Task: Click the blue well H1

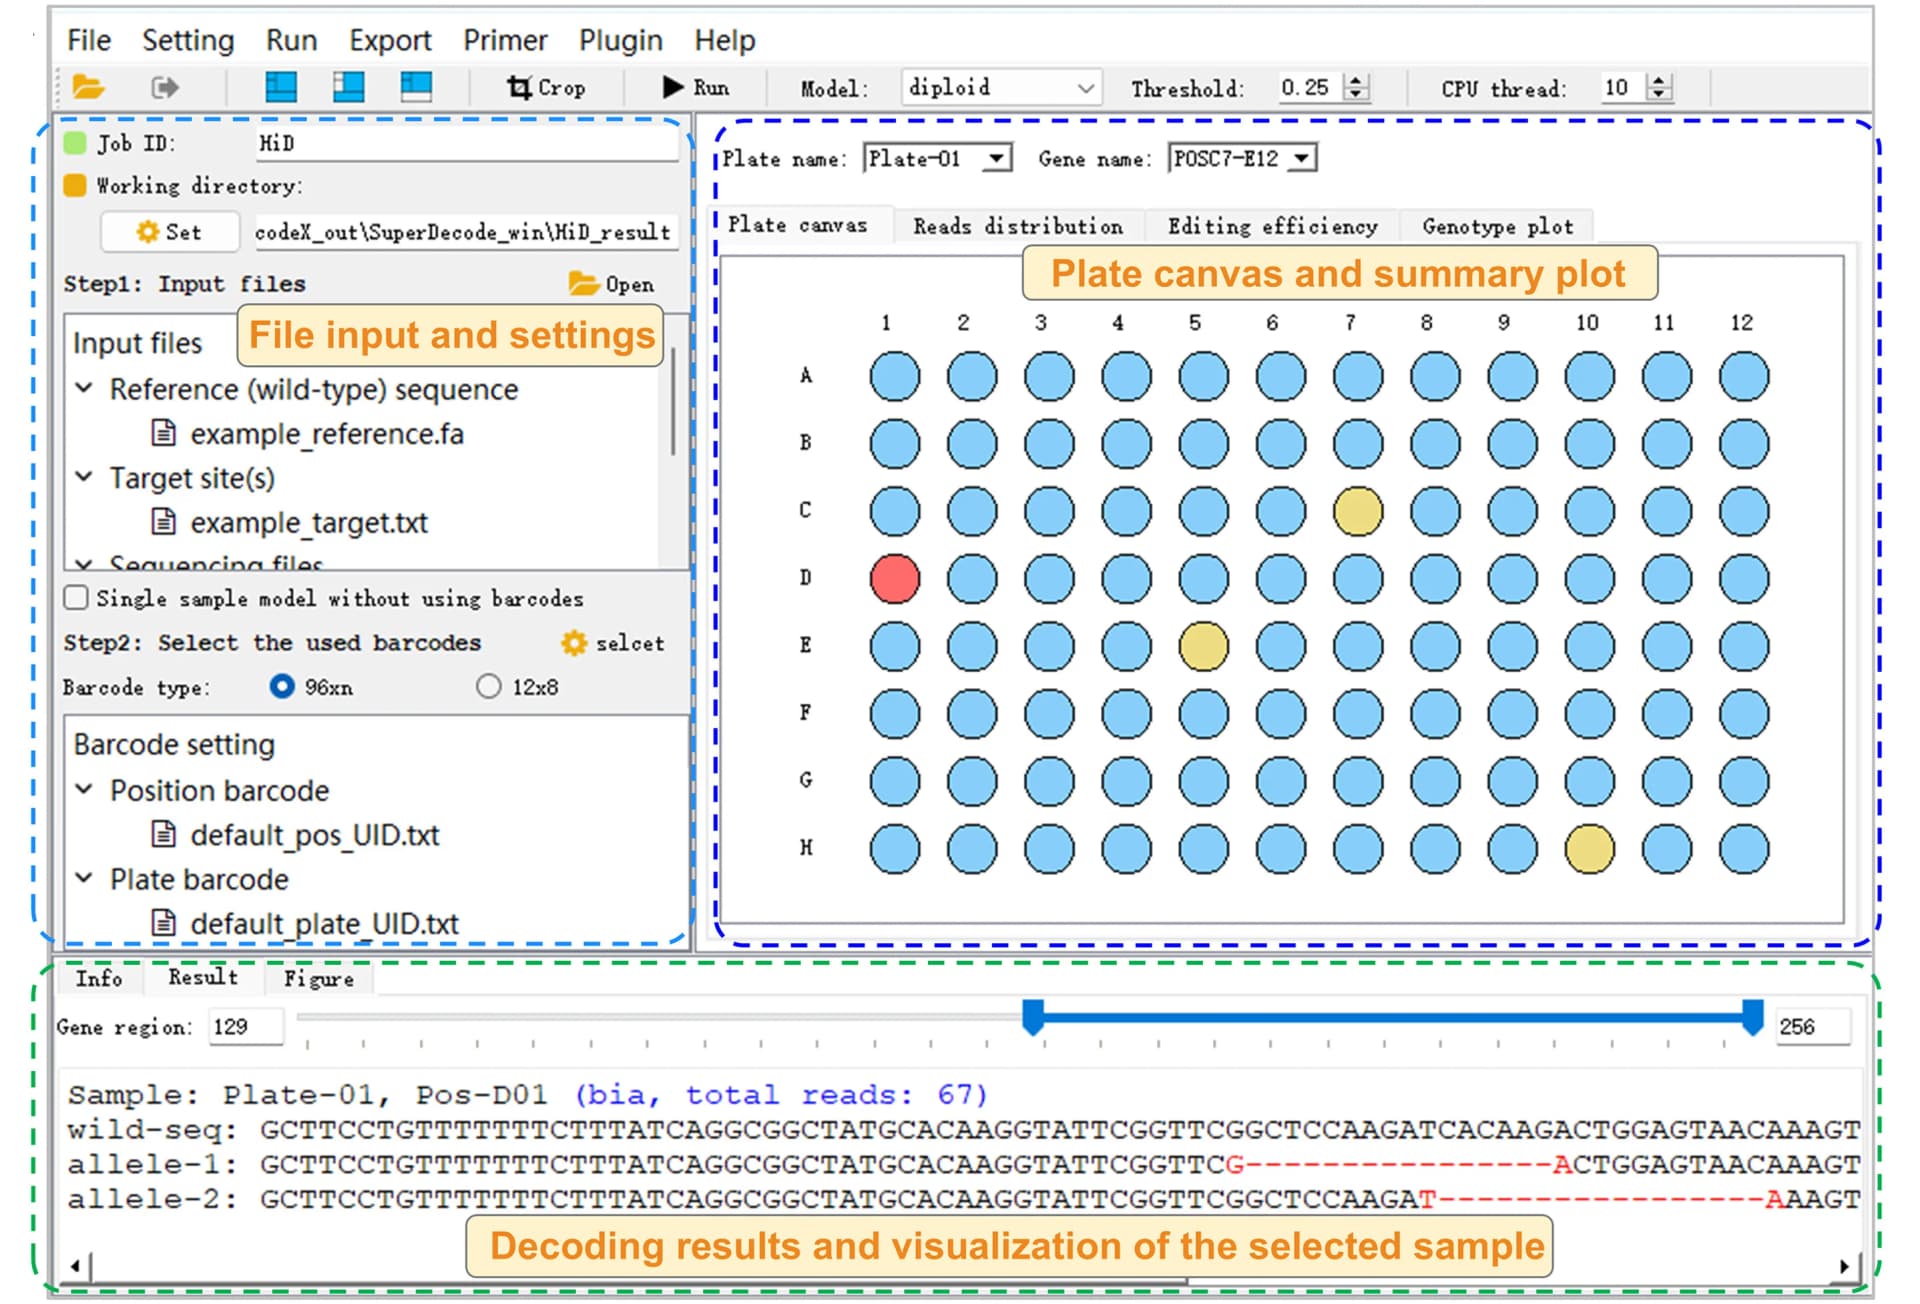Action: pyautogui.click(x=895, y=849)
